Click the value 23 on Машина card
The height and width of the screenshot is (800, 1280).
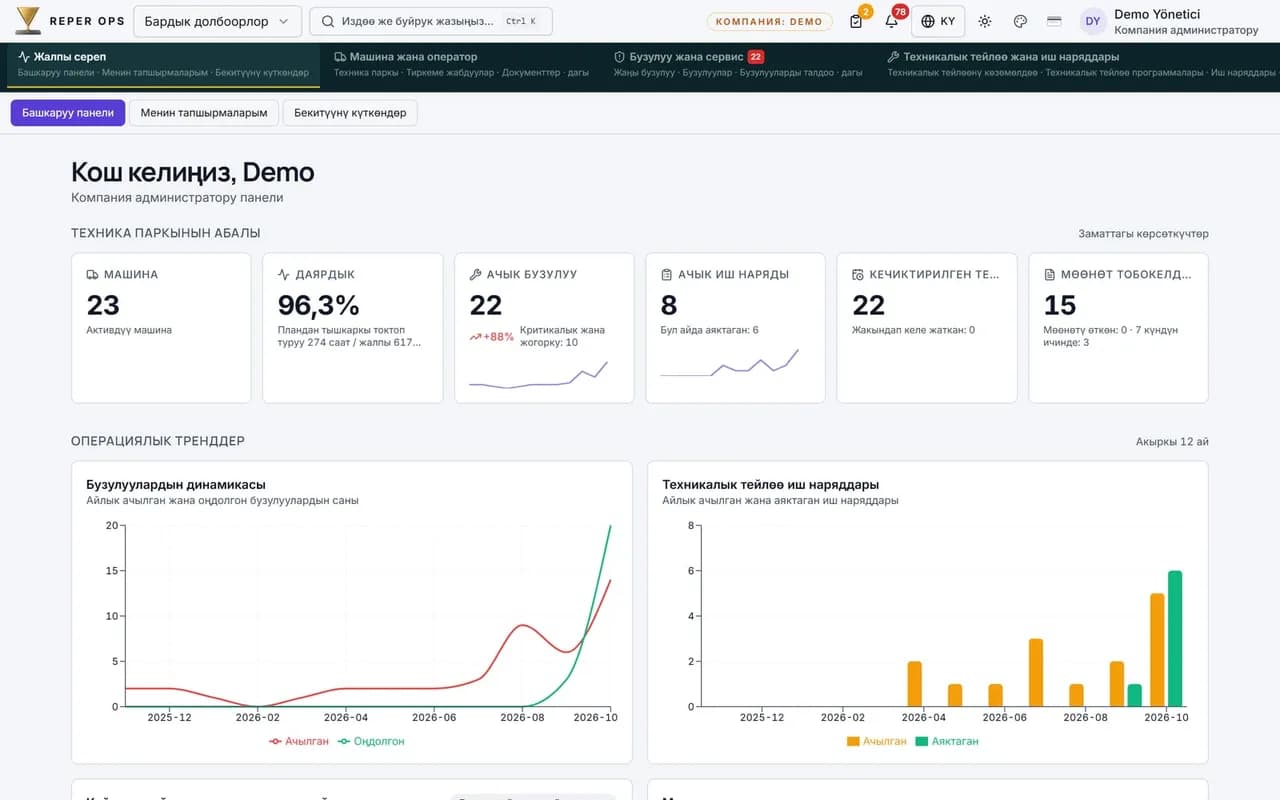103,305
